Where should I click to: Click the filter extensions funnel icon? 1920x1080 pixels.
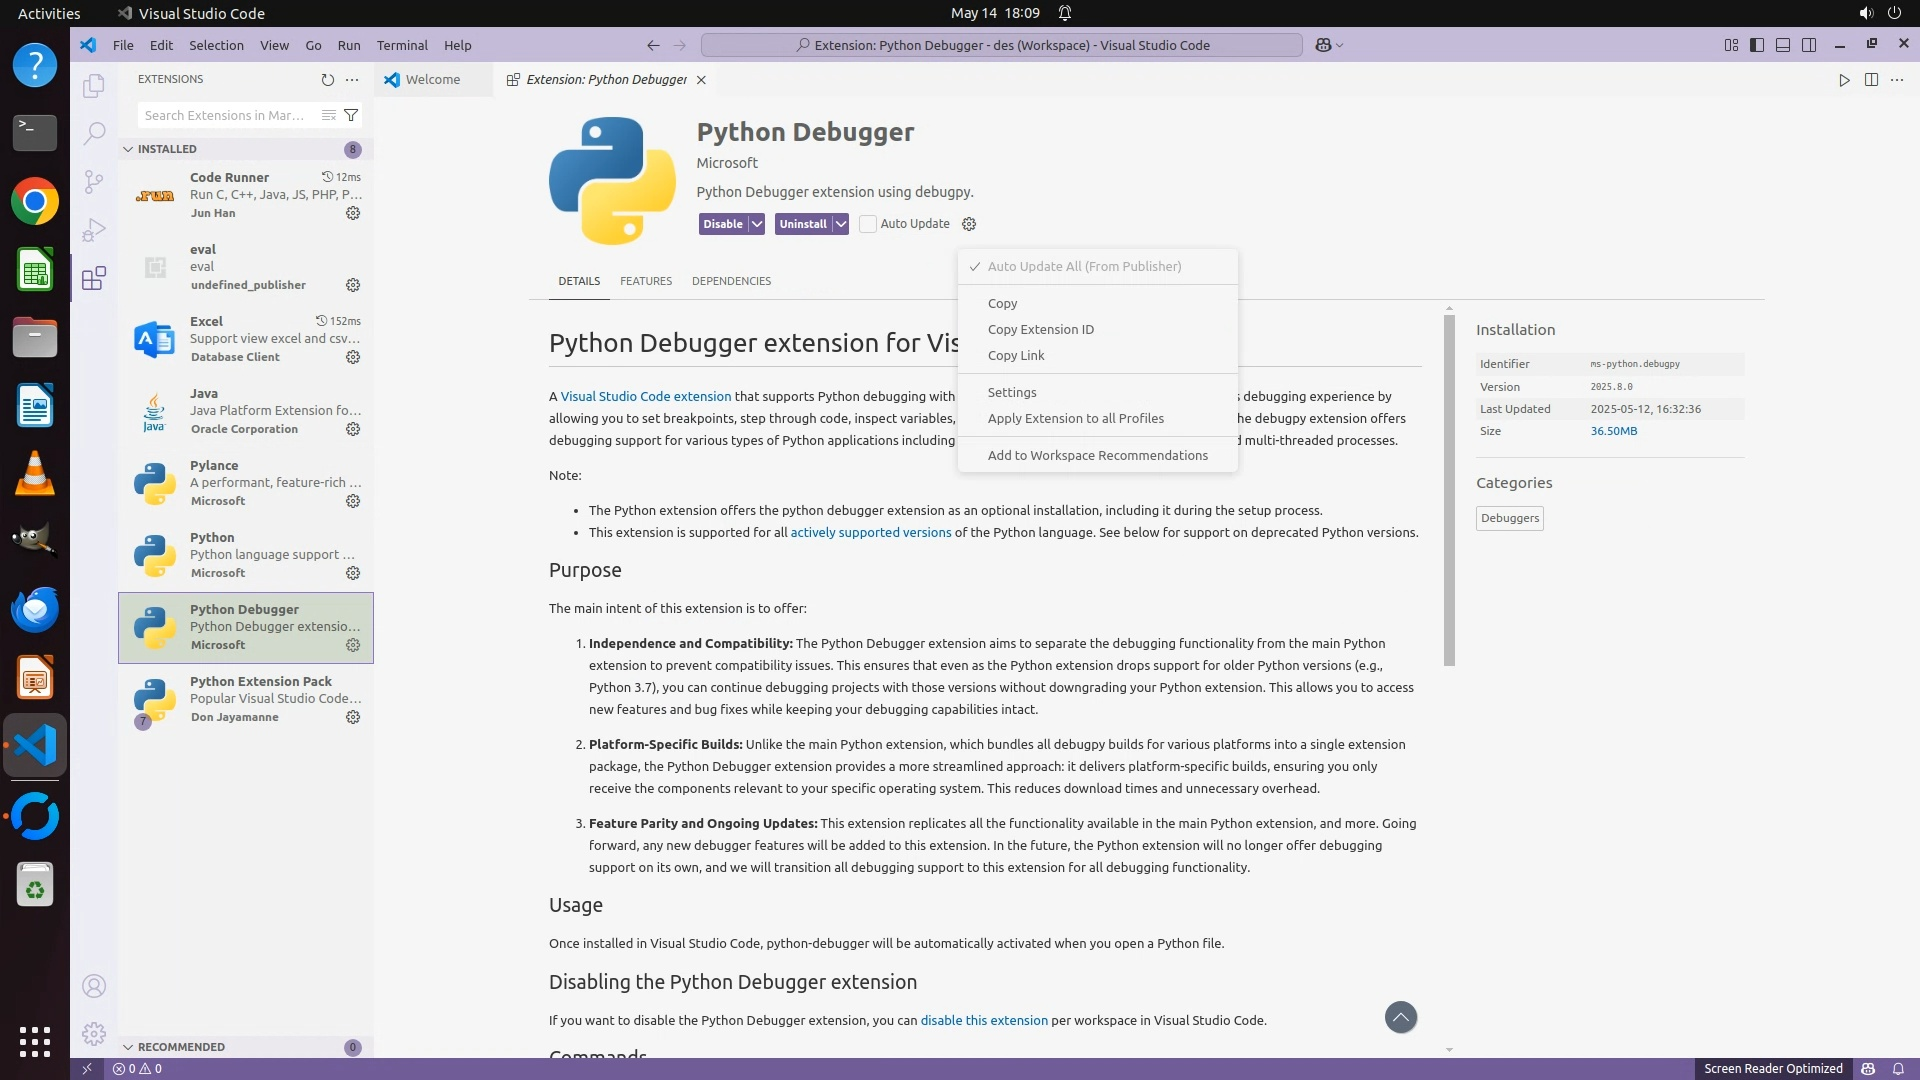(351, 115)
